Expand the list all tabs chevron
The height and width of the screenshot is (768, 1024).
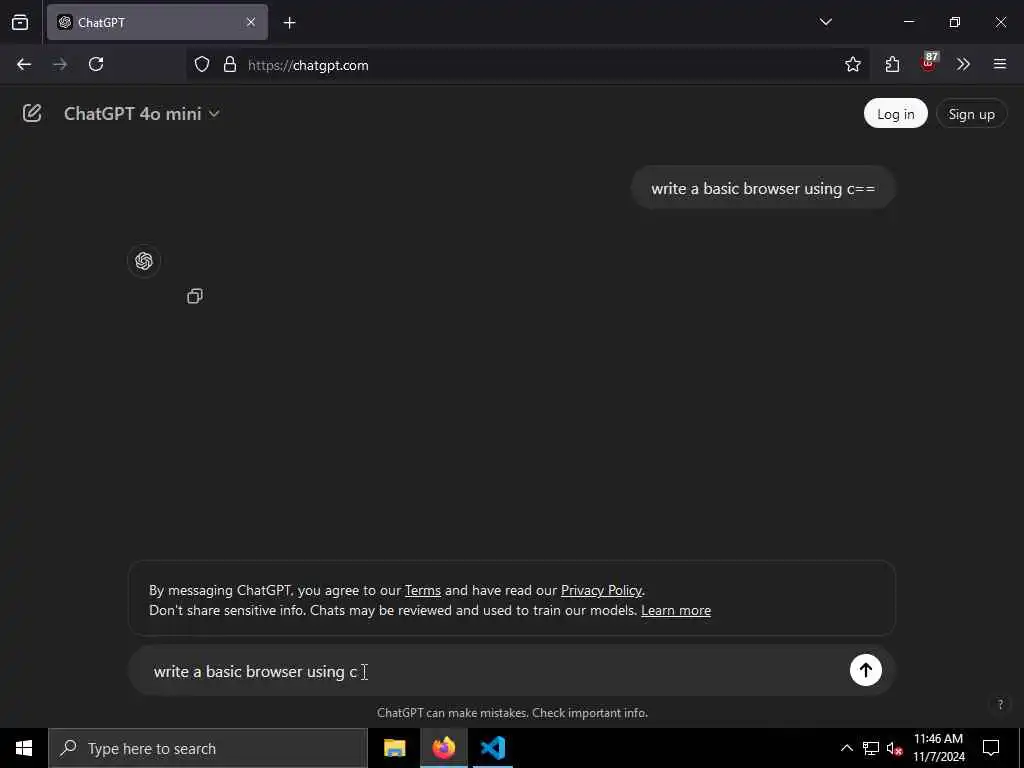click(825, 22)
